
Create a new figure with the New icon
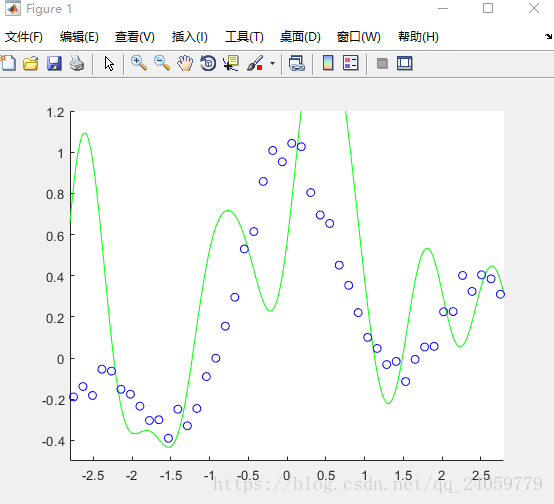tap(8, 64)
